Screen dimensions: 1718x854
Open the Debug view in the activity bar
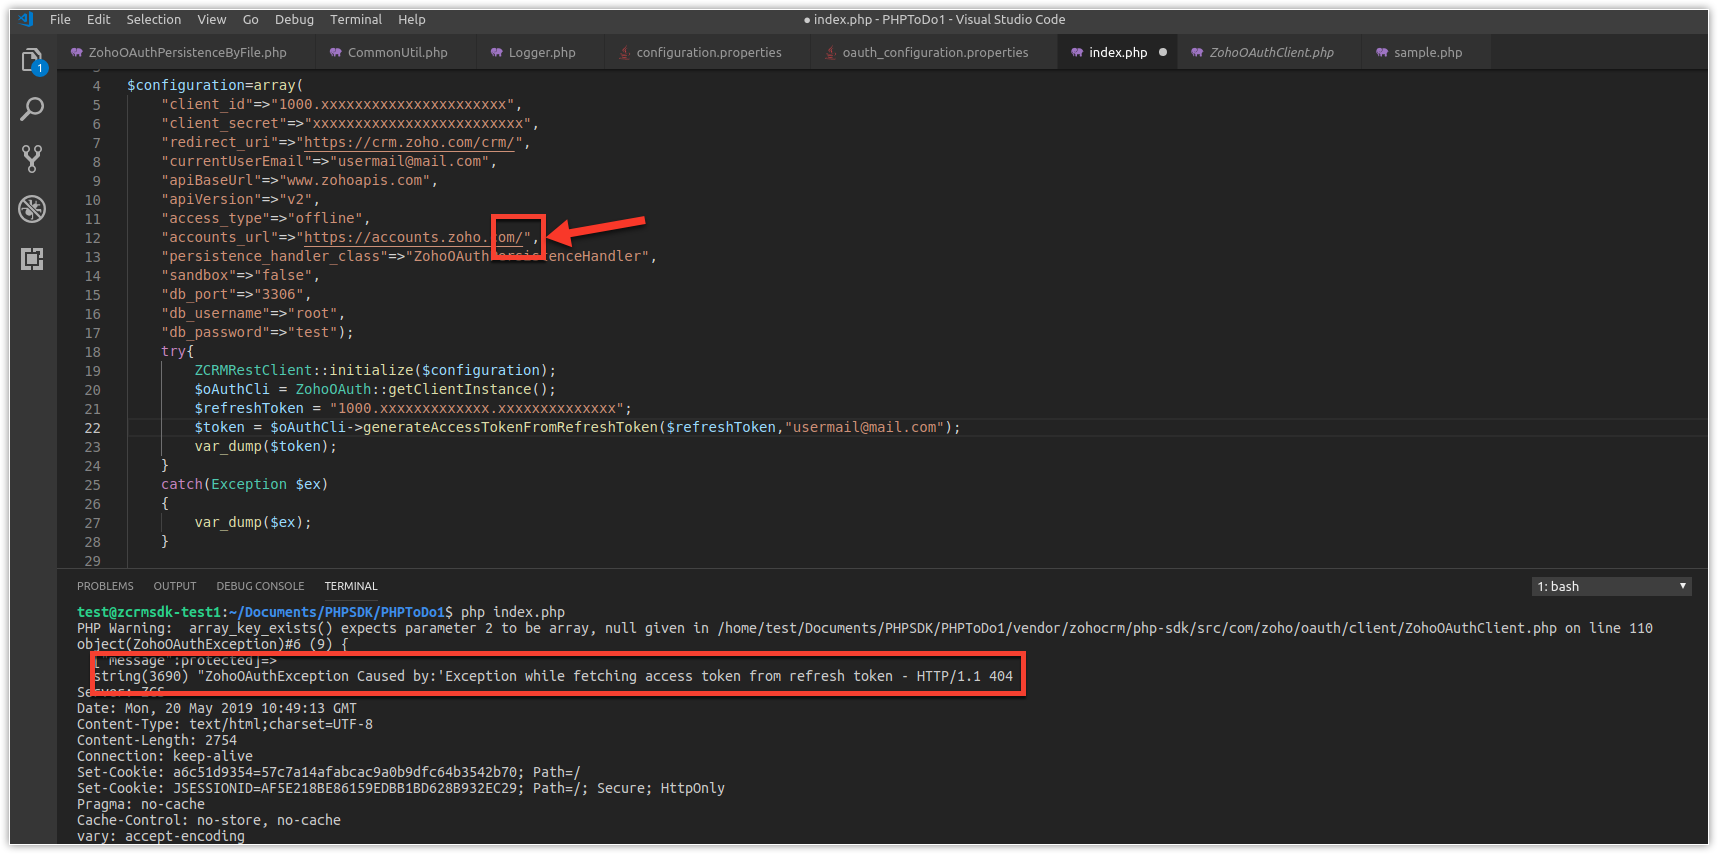pyautogui.click(x=32, y=209)
